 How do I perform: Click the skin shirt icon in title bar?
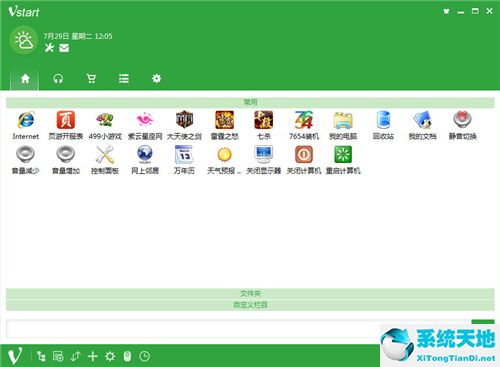pos(446,11)
